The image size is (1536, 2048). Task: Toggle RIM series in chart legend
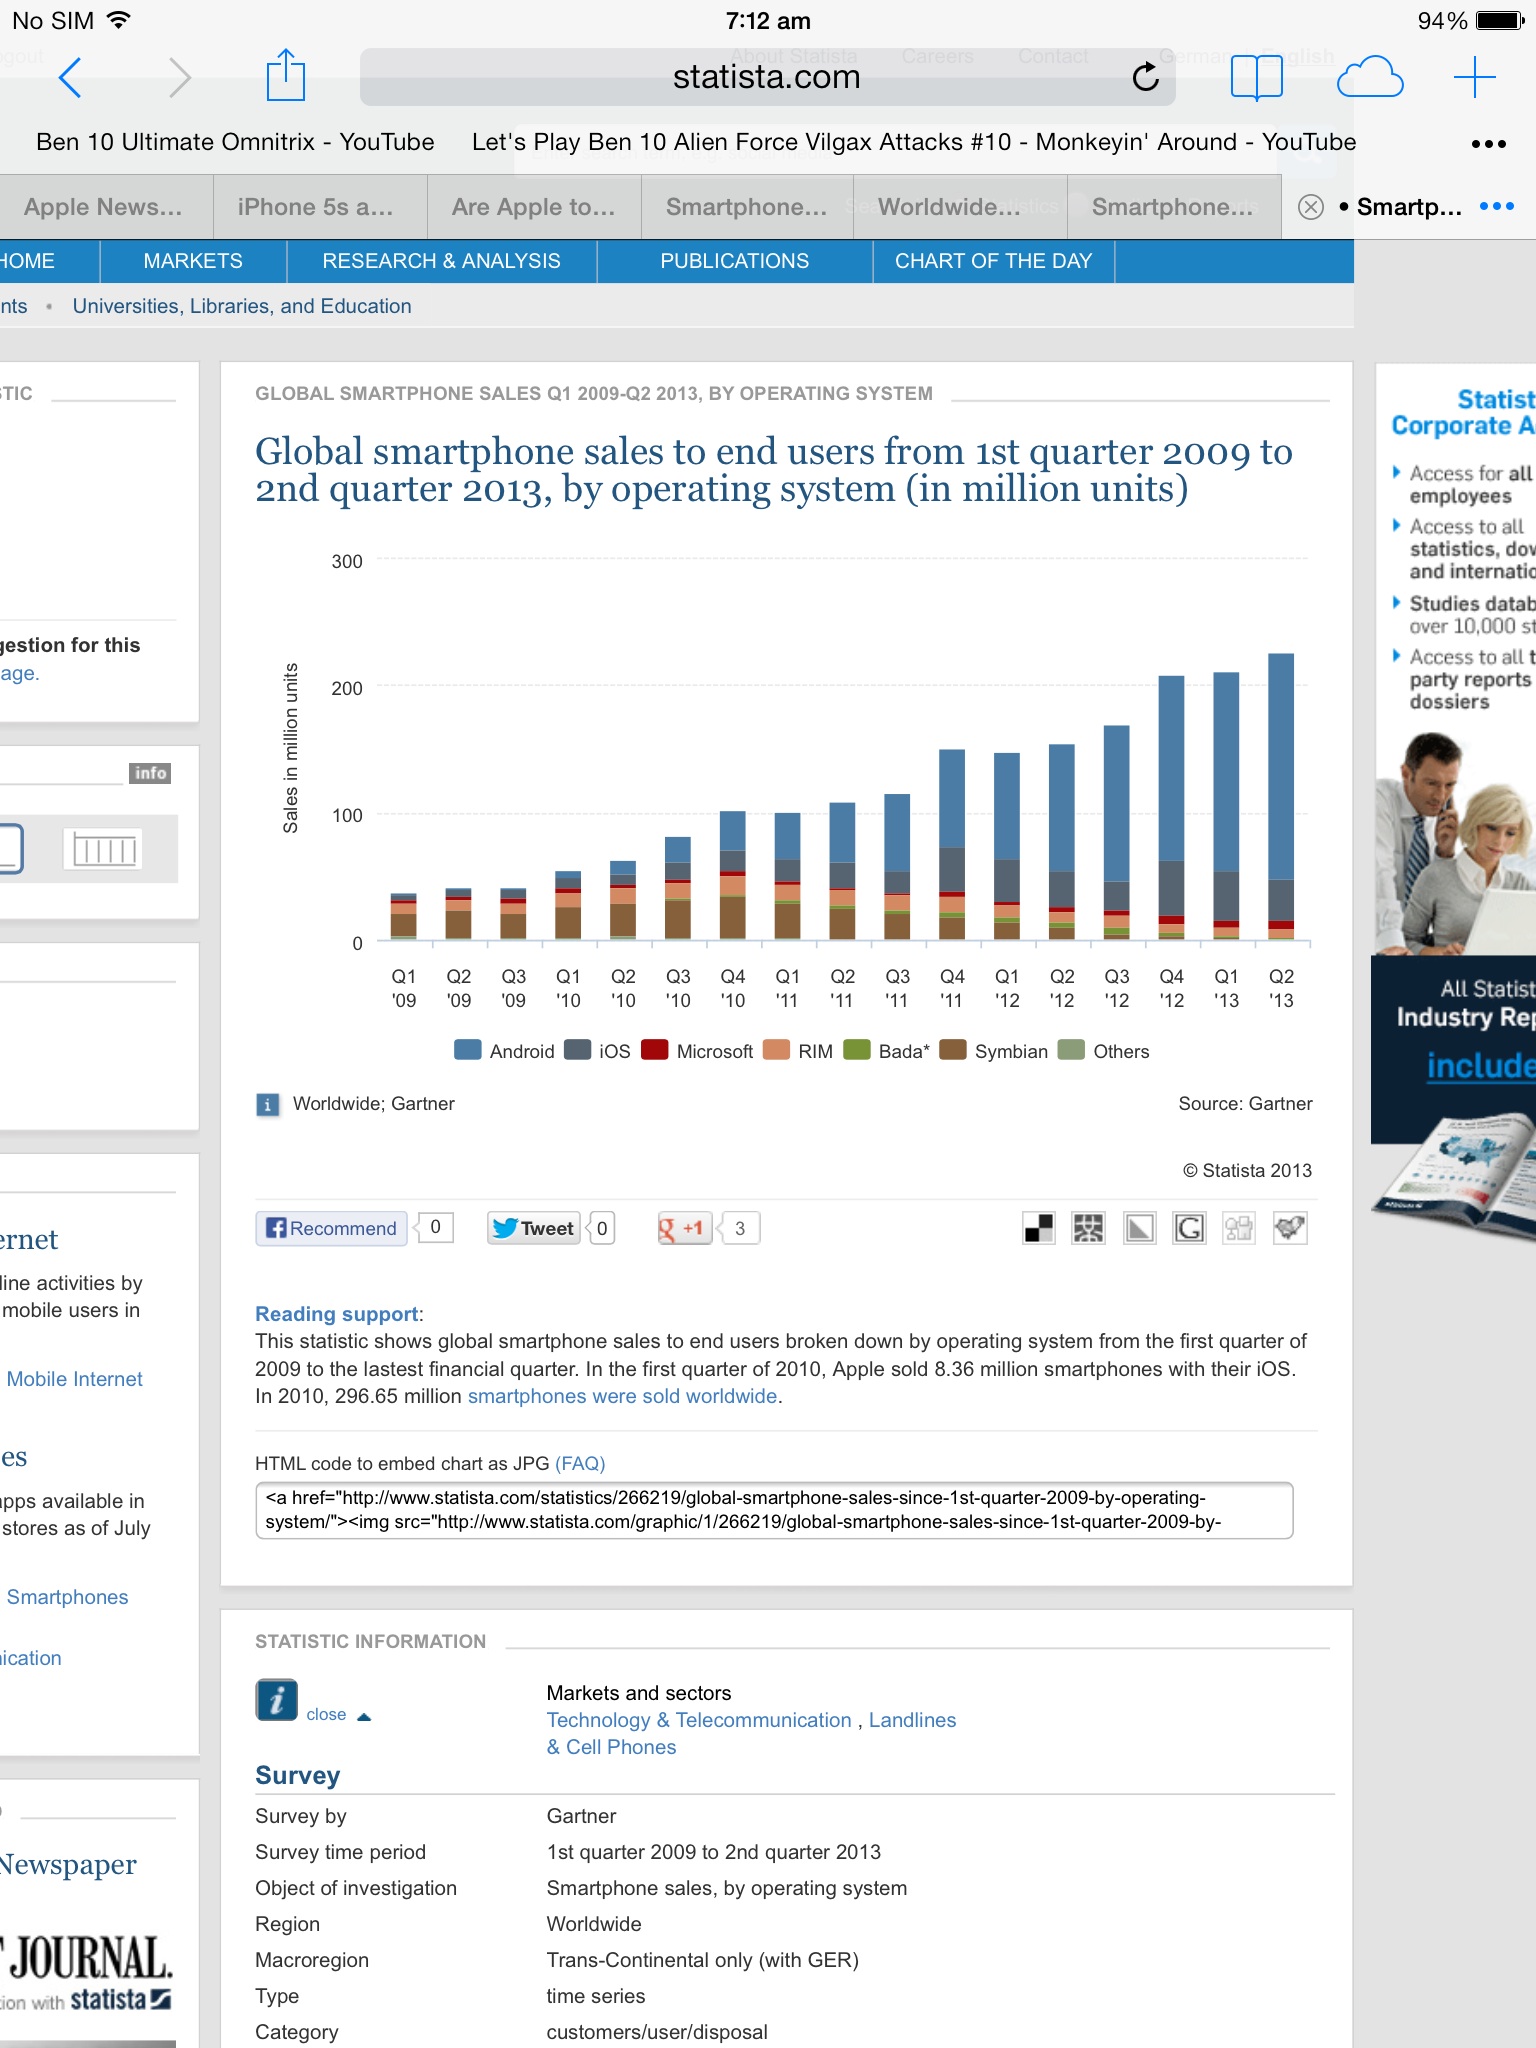coord(798,1051)
